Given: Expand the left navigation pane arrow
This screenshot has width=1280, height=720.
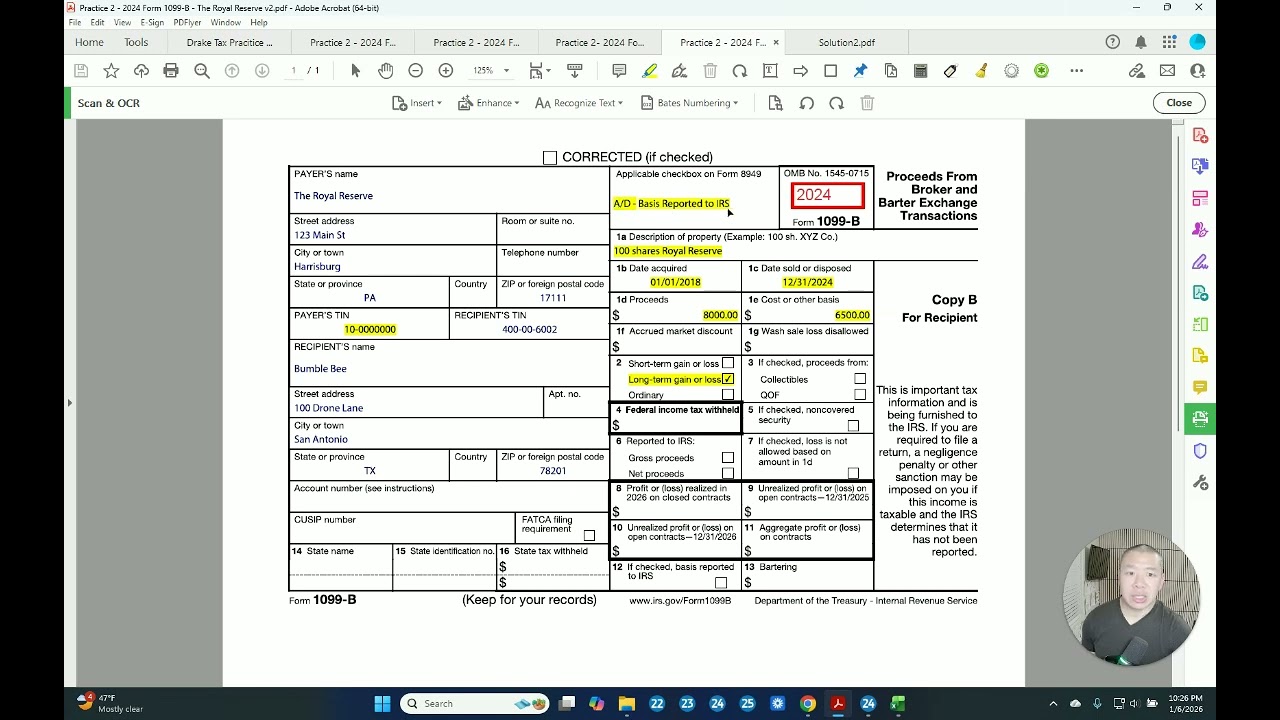Looking at the screenshot, I should tap(69, 403).
